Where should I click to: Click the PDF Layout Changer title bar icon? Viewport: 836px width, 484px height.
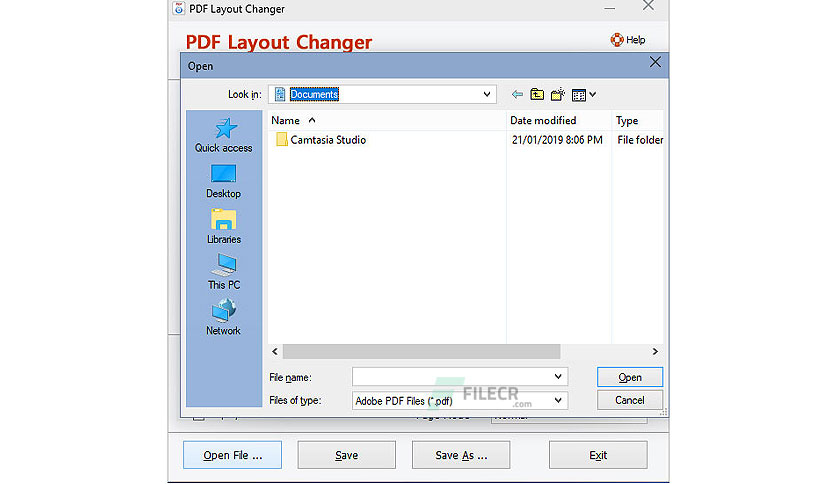(x=179, y=9)
